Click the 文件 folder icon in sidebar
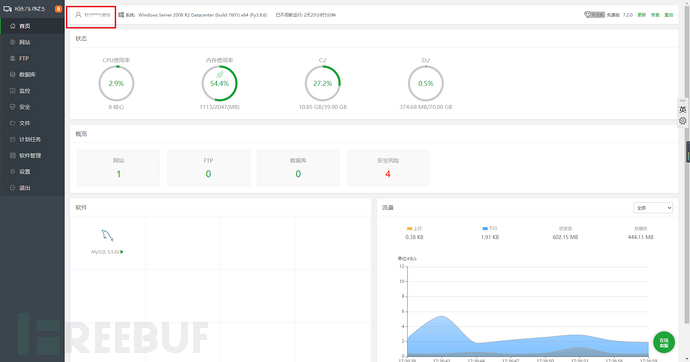The height and width of the screenshot is (362, 690). point(12,123)
